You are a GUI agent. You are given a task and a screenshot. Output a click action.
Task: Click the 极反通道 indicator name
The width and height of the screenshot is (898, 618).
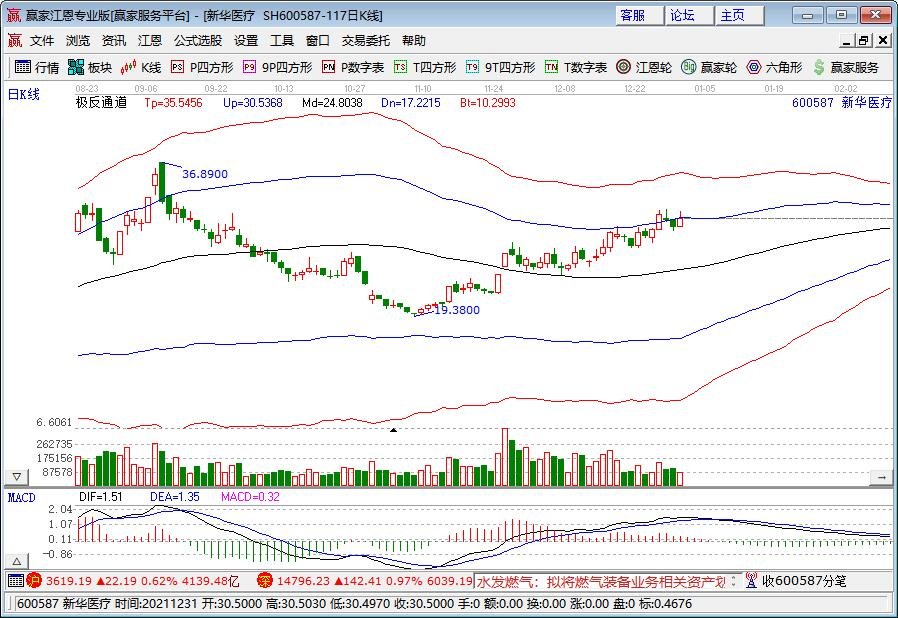coord(101,103)
